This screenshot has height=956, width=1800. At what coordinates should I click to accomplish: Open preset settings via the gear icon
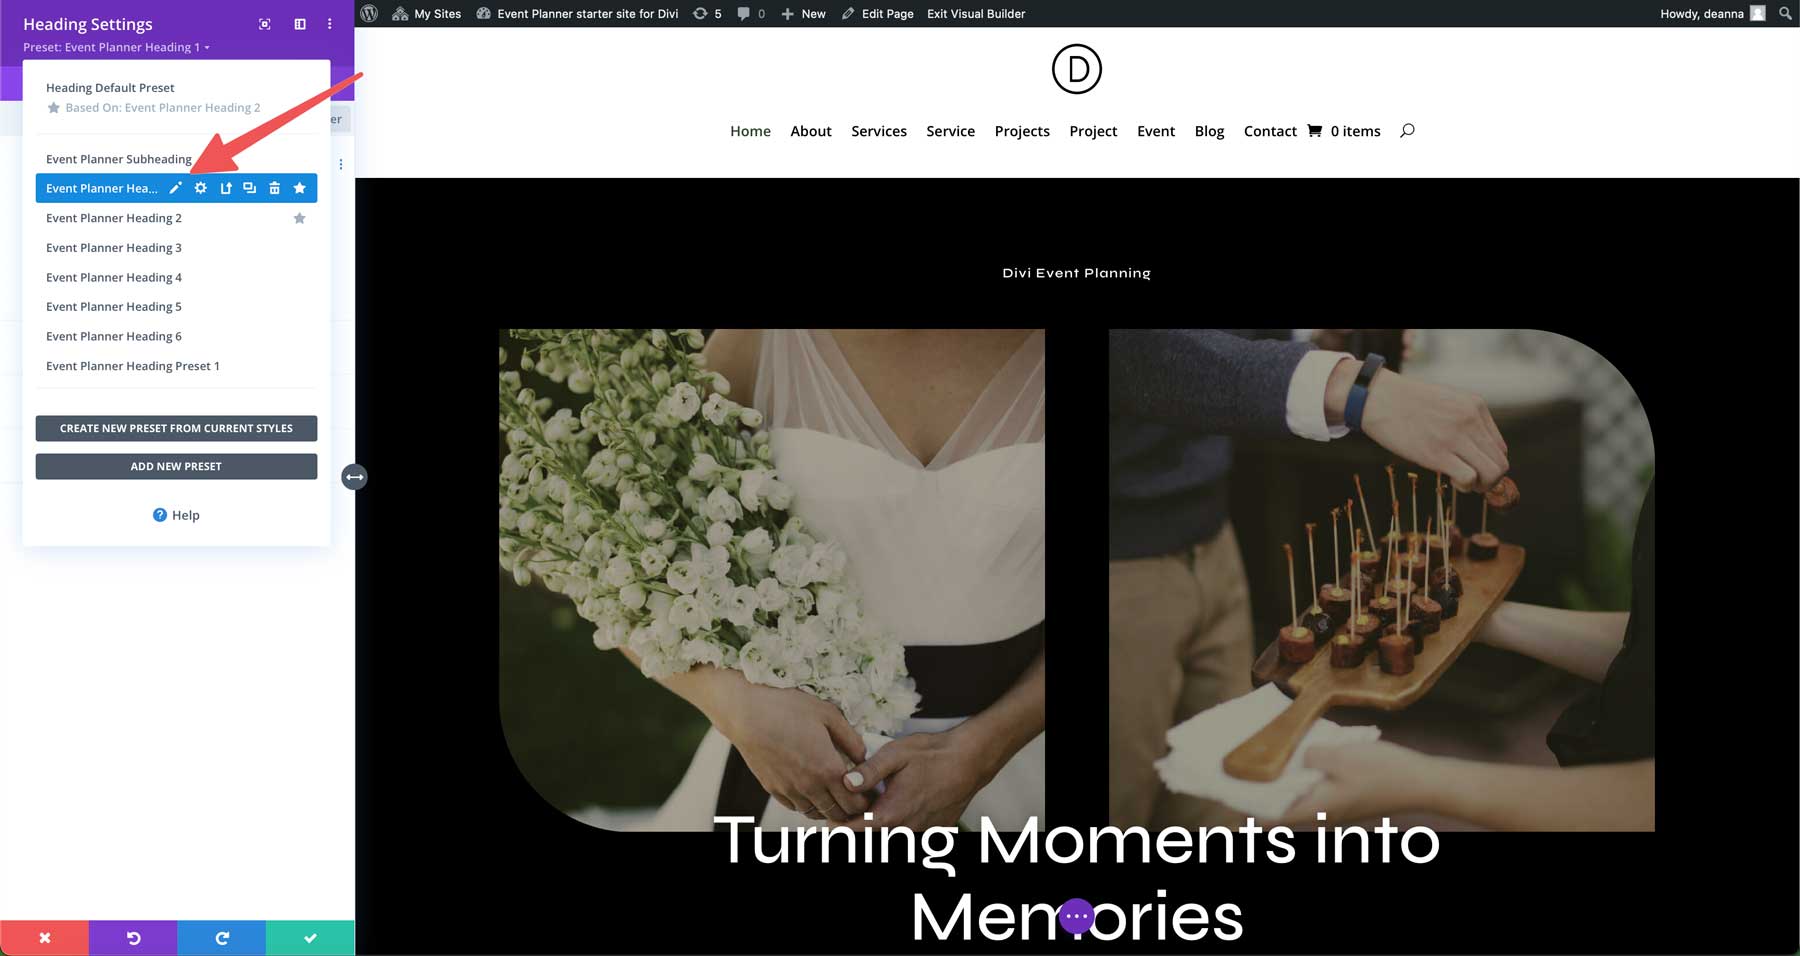[x=200, y=188]
